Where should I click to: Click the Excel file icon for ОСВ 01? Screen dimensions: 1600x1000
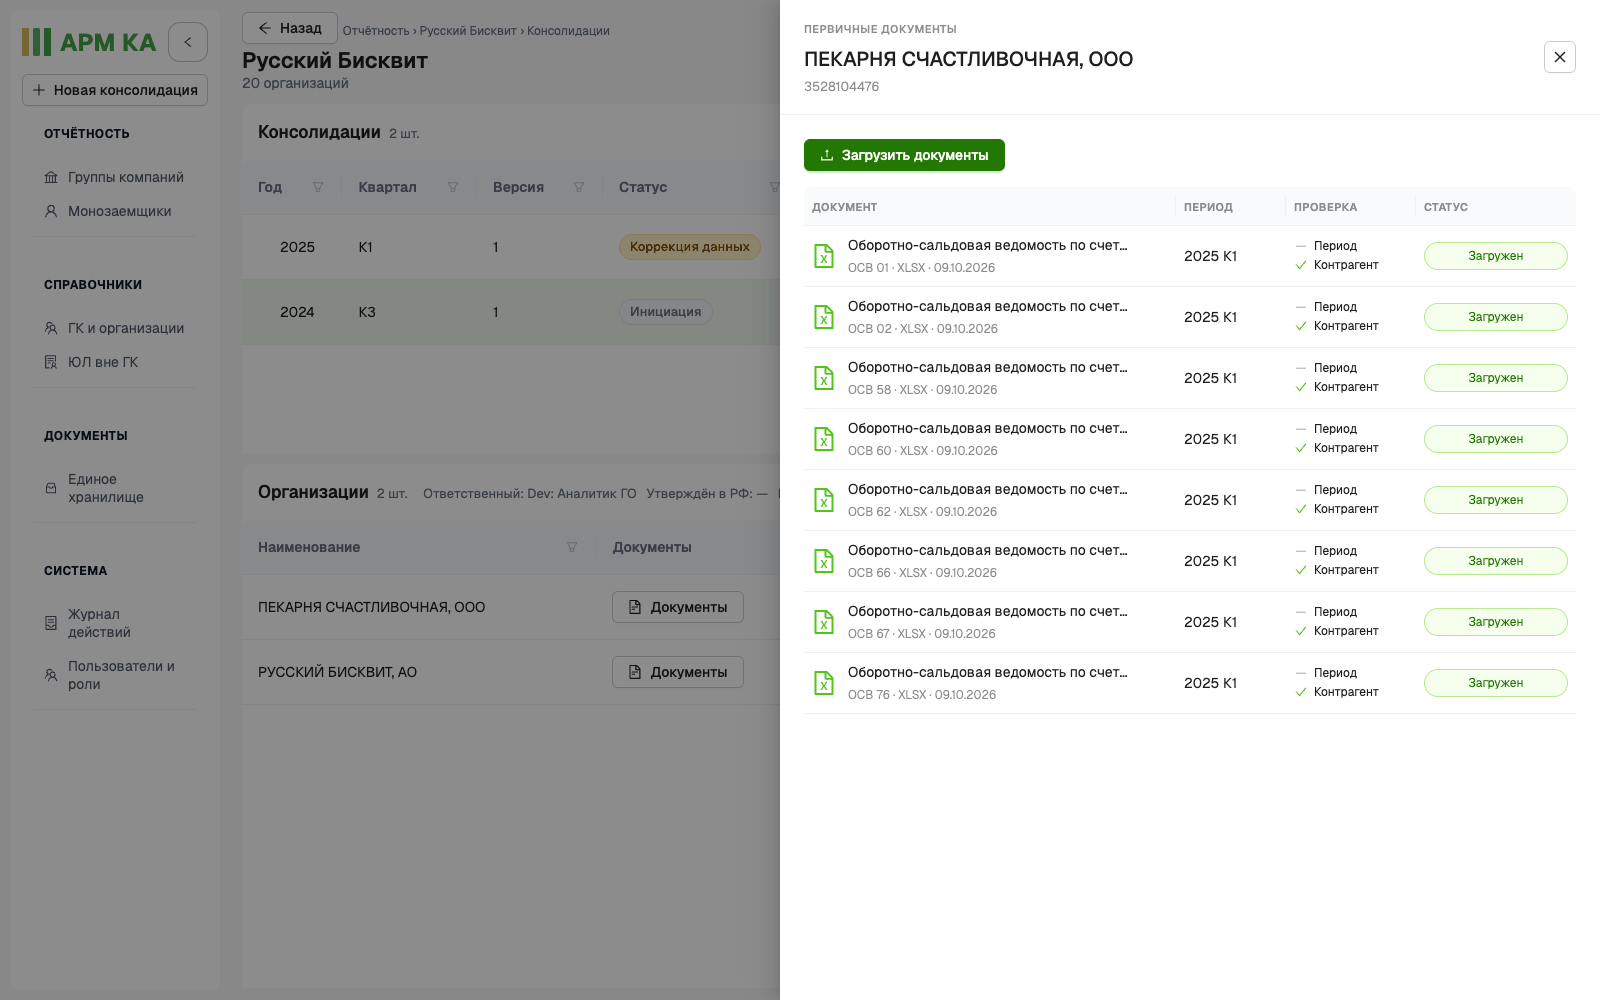pos(824,256)
